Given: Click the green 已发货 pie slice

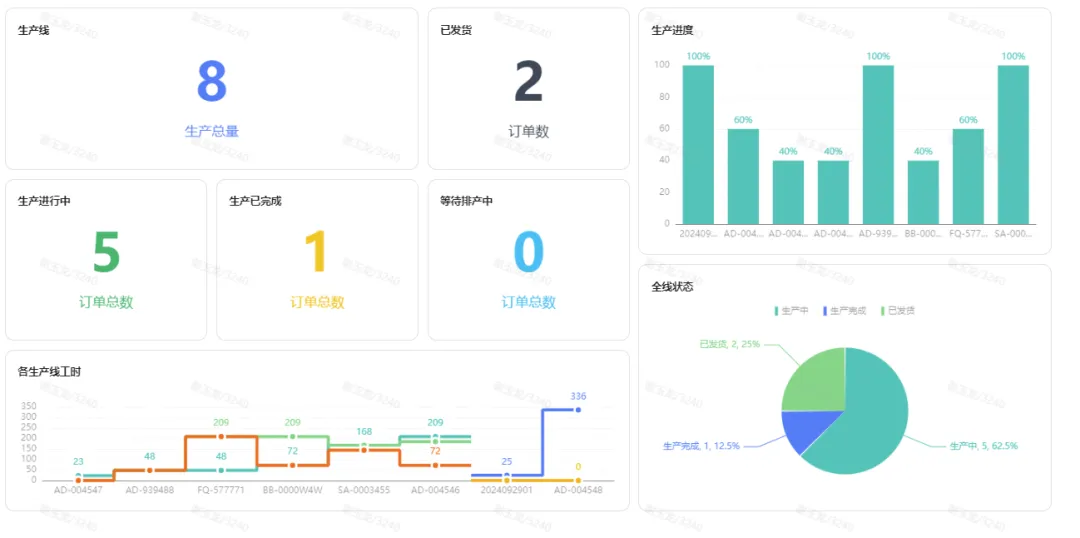Looking at the screenshot, I should (815, 379).
